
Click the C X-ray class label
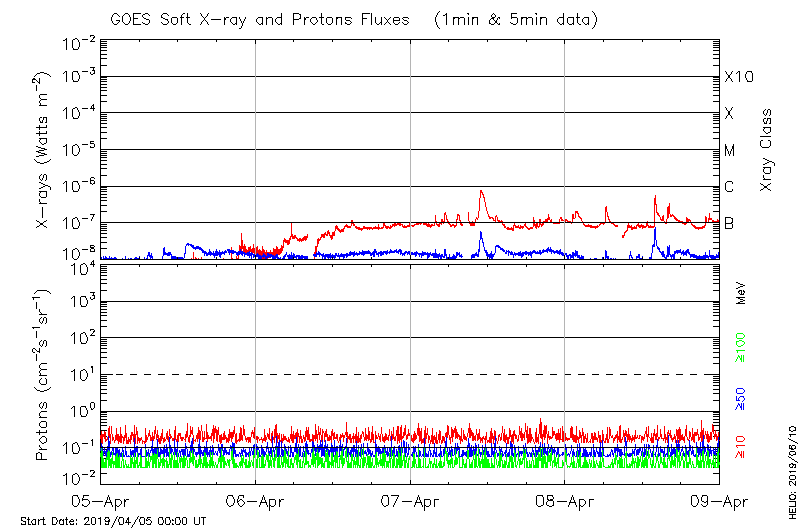(x=729, y=187)
